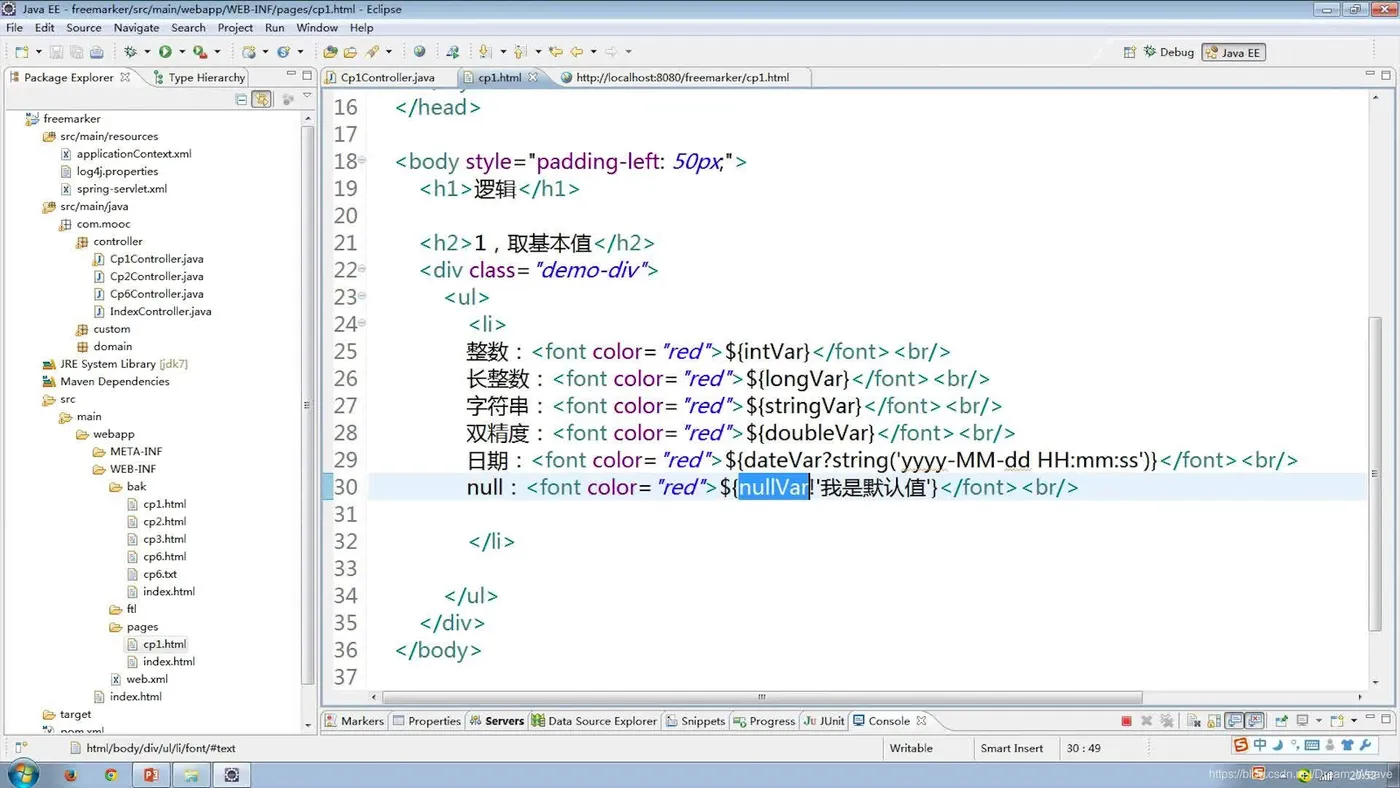1400x788 pixels.
Task: Start the Debug (bug) toolbar icon
Action: pos(130,52)
